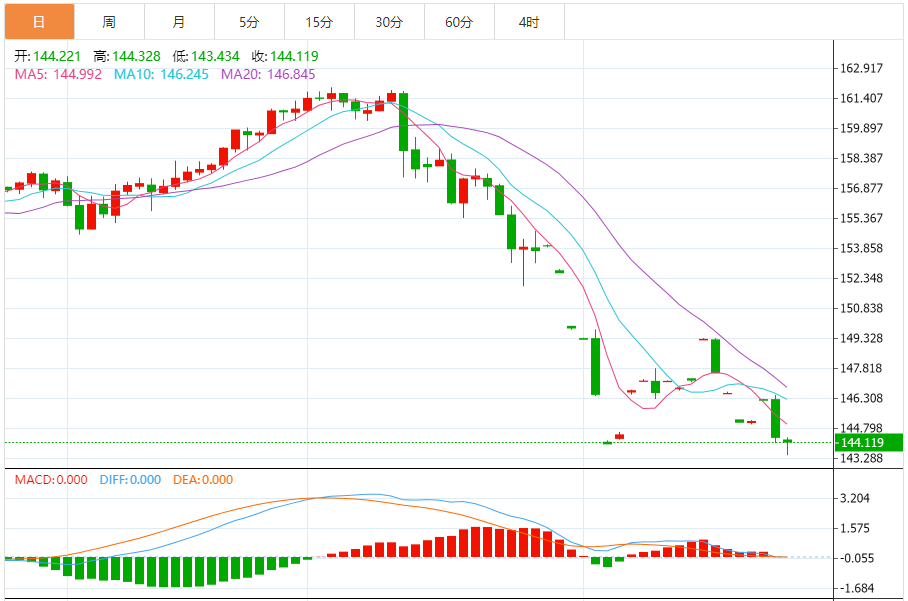Click the 150.838 price axis label
The image size is (908, 601).
pos(862,309)
